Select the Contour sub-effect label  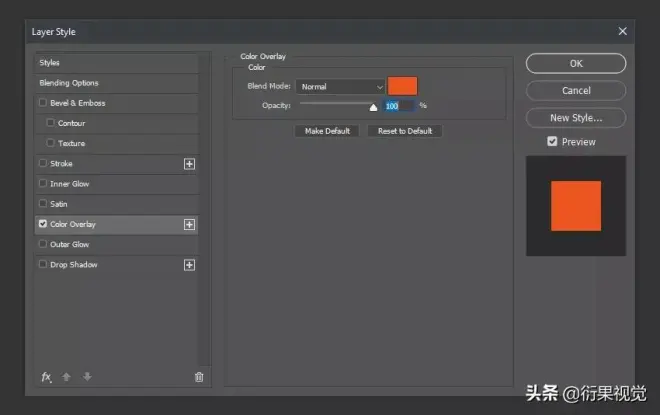72,123
